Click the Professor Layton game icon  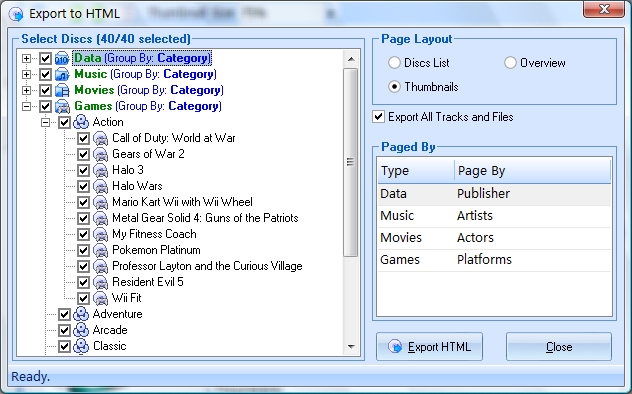click(100, 266)
